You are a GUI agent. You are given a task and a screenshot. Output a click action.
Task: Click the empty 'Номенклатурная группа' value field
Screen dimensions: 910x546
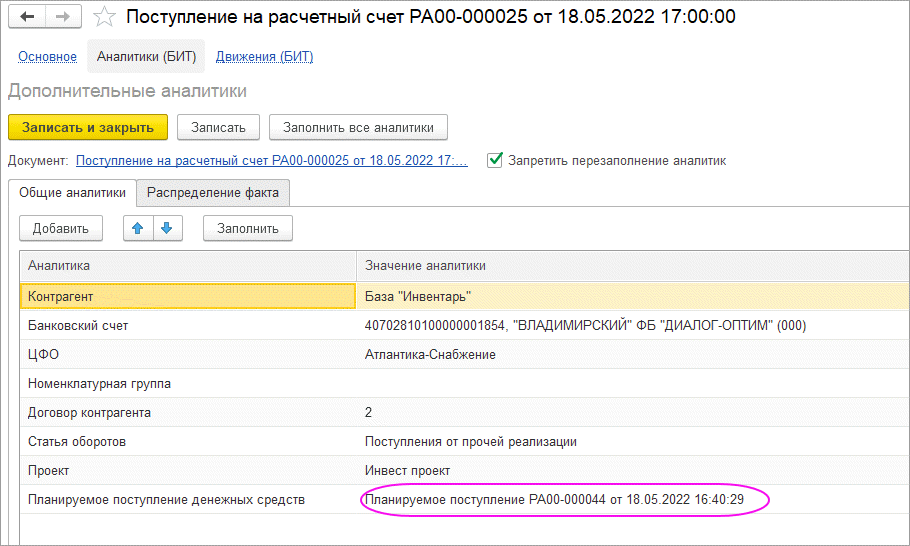pyautogui.click(x=630, y=383)
